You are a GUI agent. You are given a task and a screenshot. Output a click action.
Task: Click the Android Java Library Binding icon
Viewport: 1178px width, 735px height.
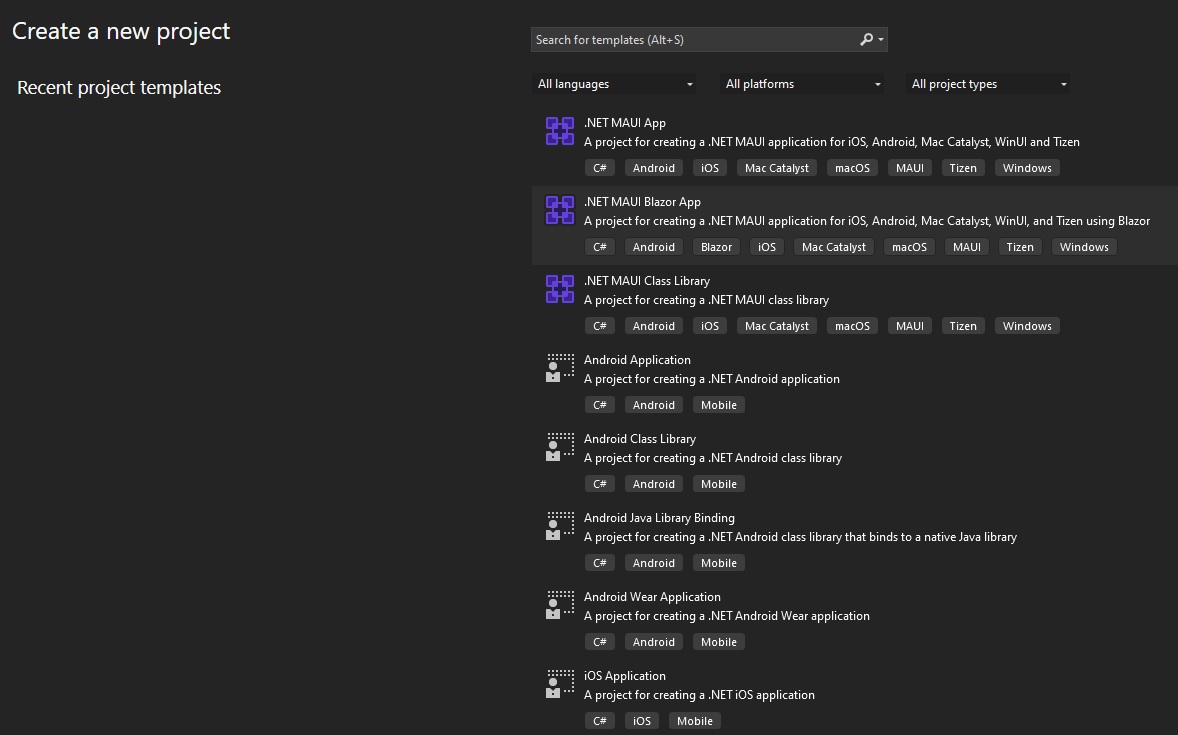[x=560, y=526]
